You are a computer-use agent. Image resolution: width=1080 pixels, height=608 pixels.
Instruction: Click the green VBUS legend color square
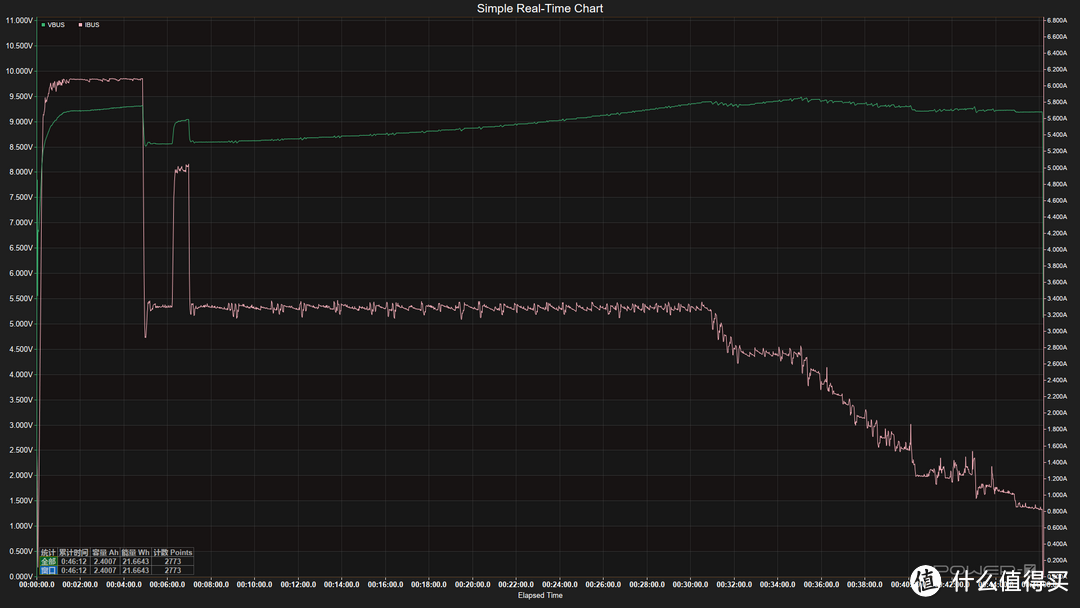pyautogui.click(x=43, y=25)
